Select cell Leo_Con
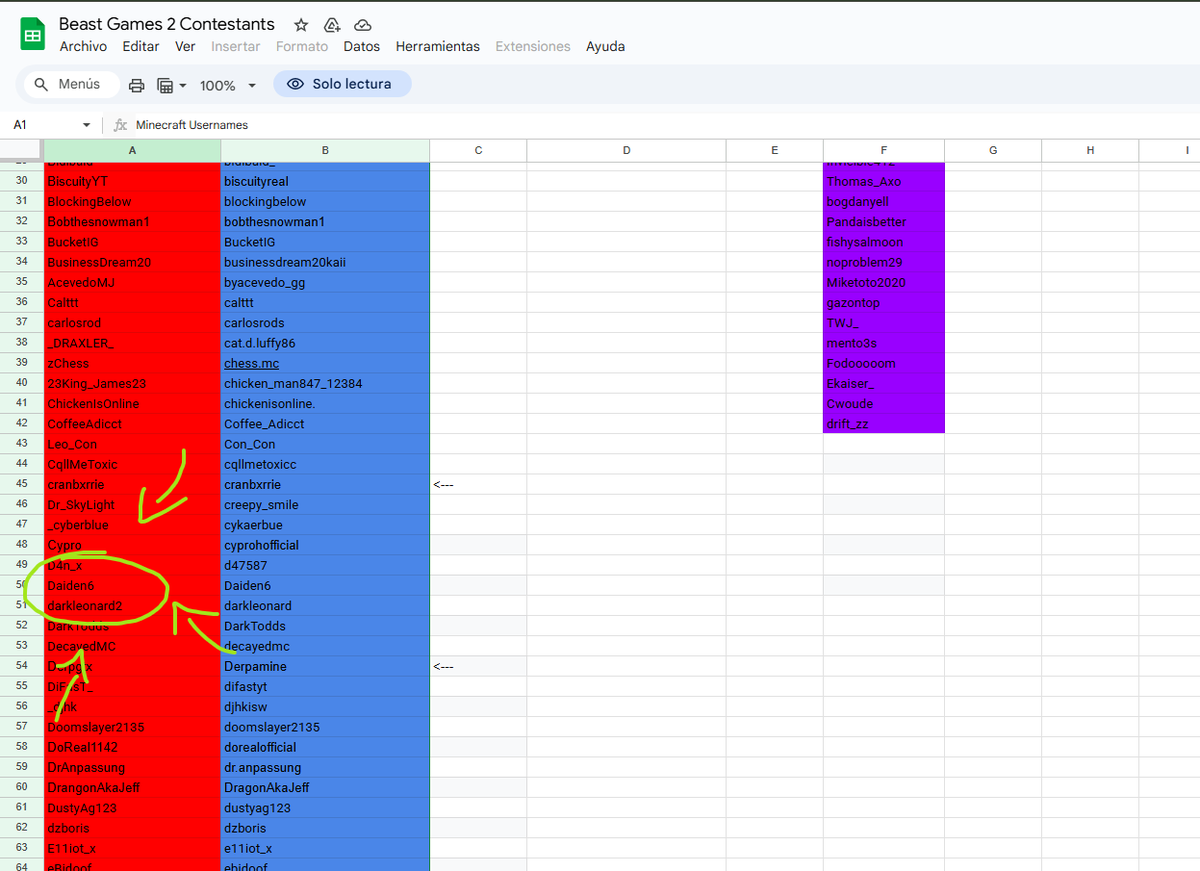This screenshot has height=871, width=1200. pos(132,444)
